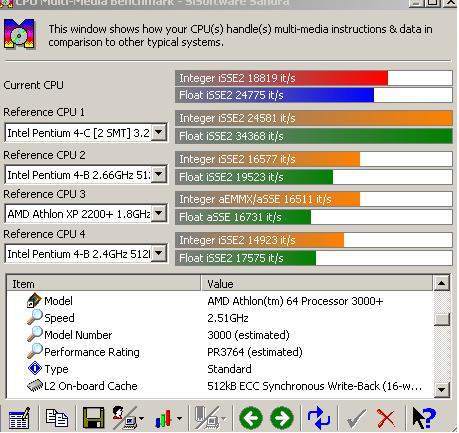Open Reference CPU 2 Pentium 4-B 2.66GHz dropdown
Viewport: 459px width, 433px height.
pos(159,174)
